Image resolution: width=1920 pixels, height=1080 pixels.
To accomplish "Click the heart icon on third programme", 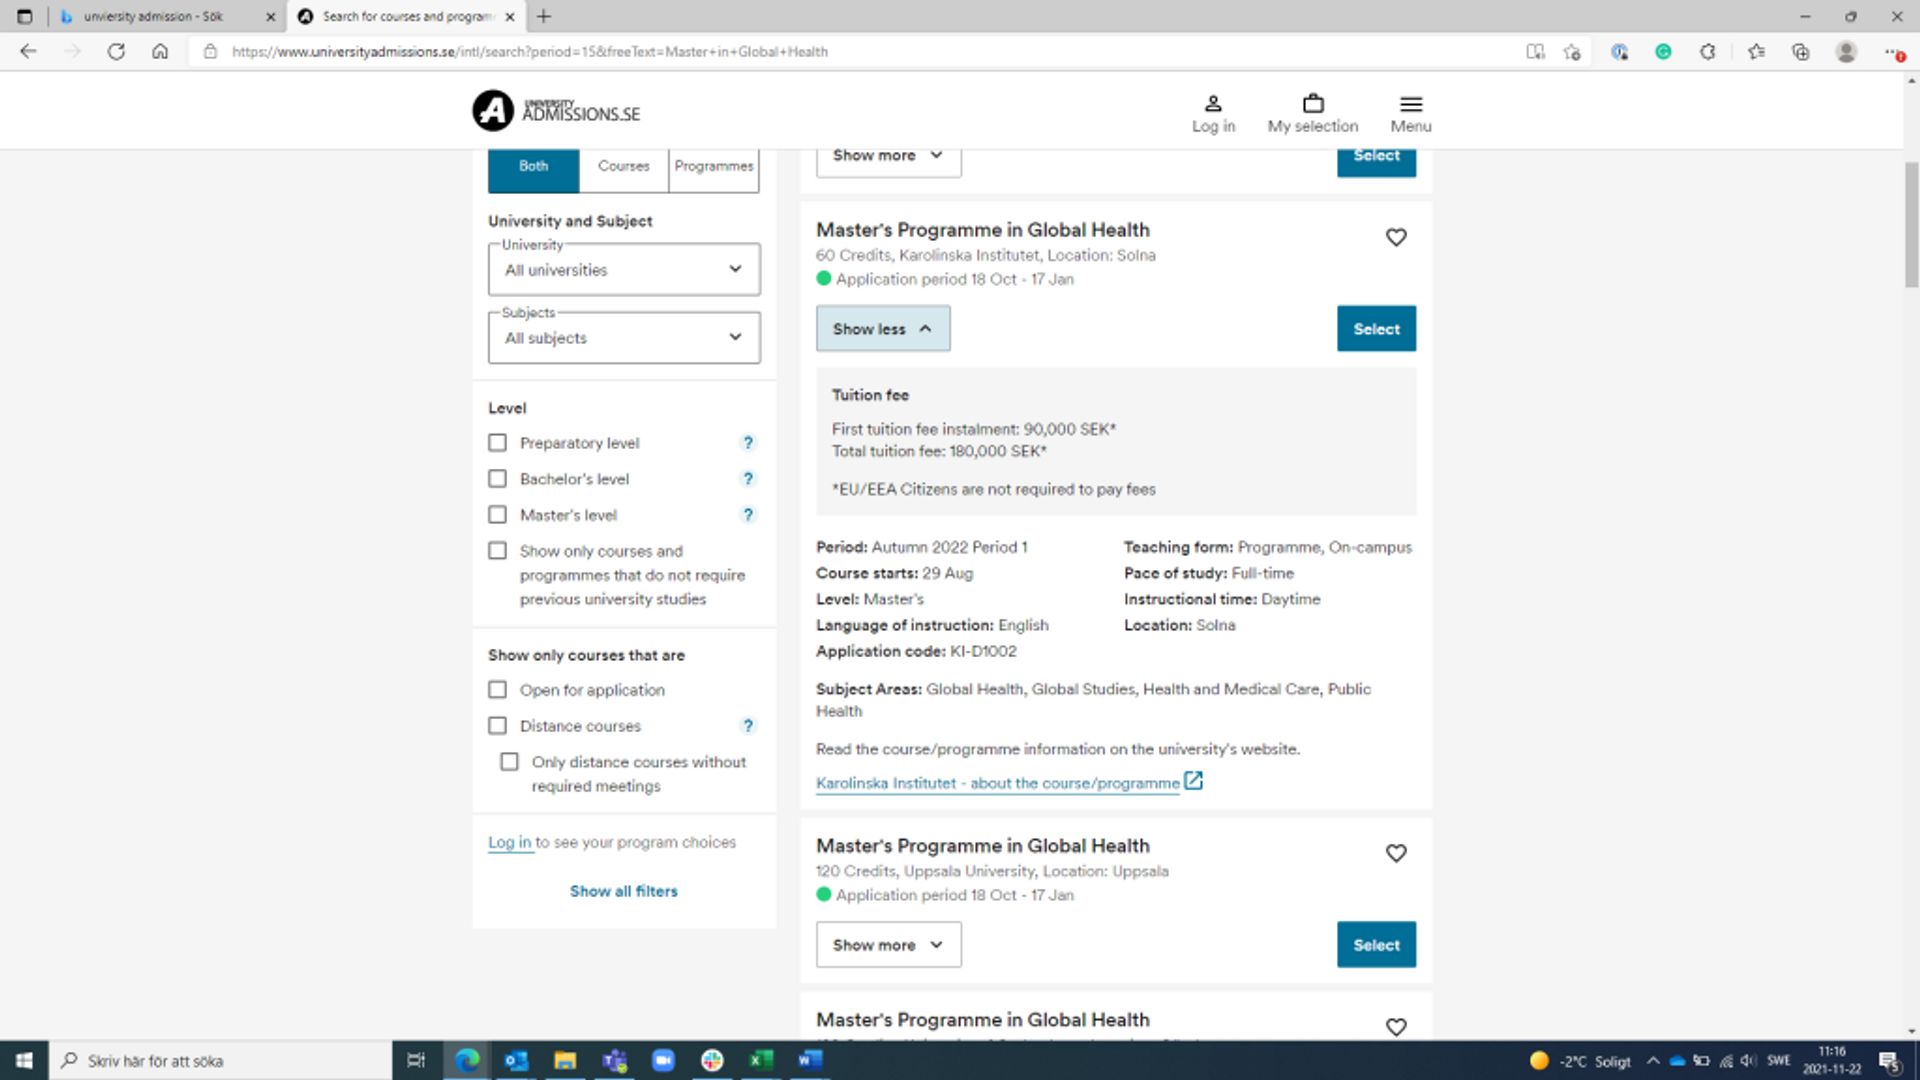I will pos(1396,1026).
